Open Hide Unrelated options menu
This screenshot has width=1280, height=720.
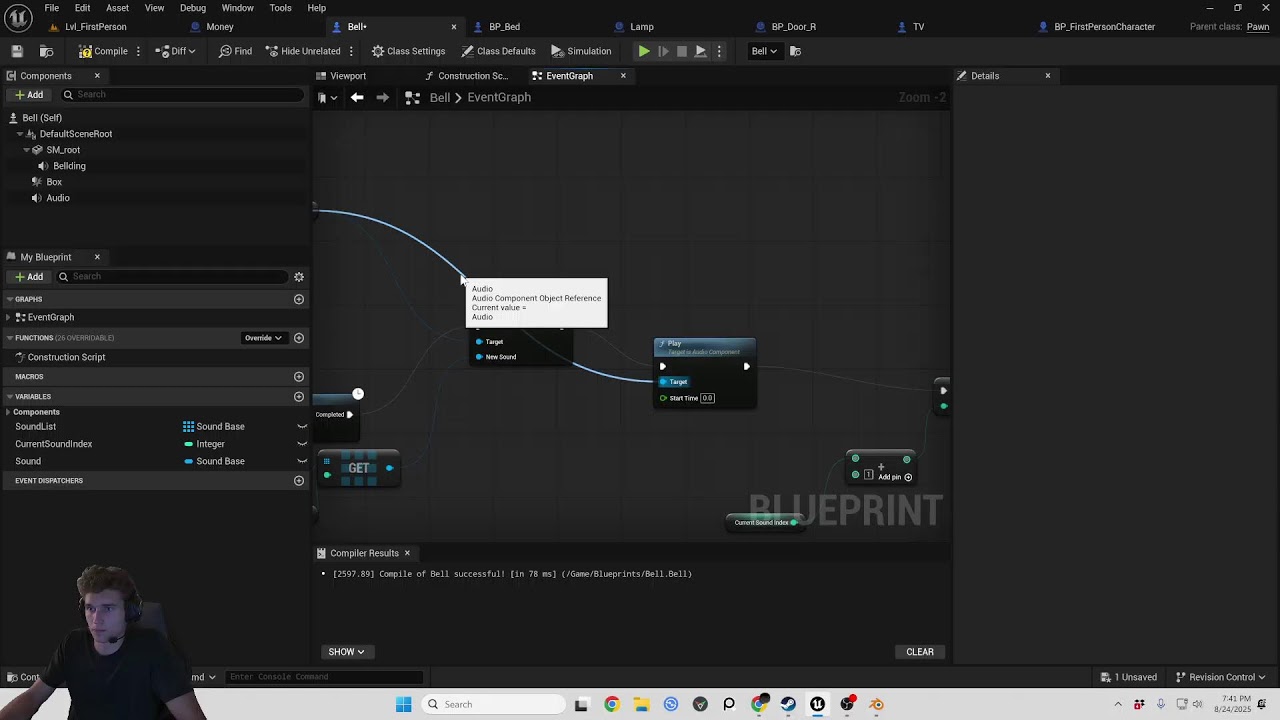pos(351,51)
